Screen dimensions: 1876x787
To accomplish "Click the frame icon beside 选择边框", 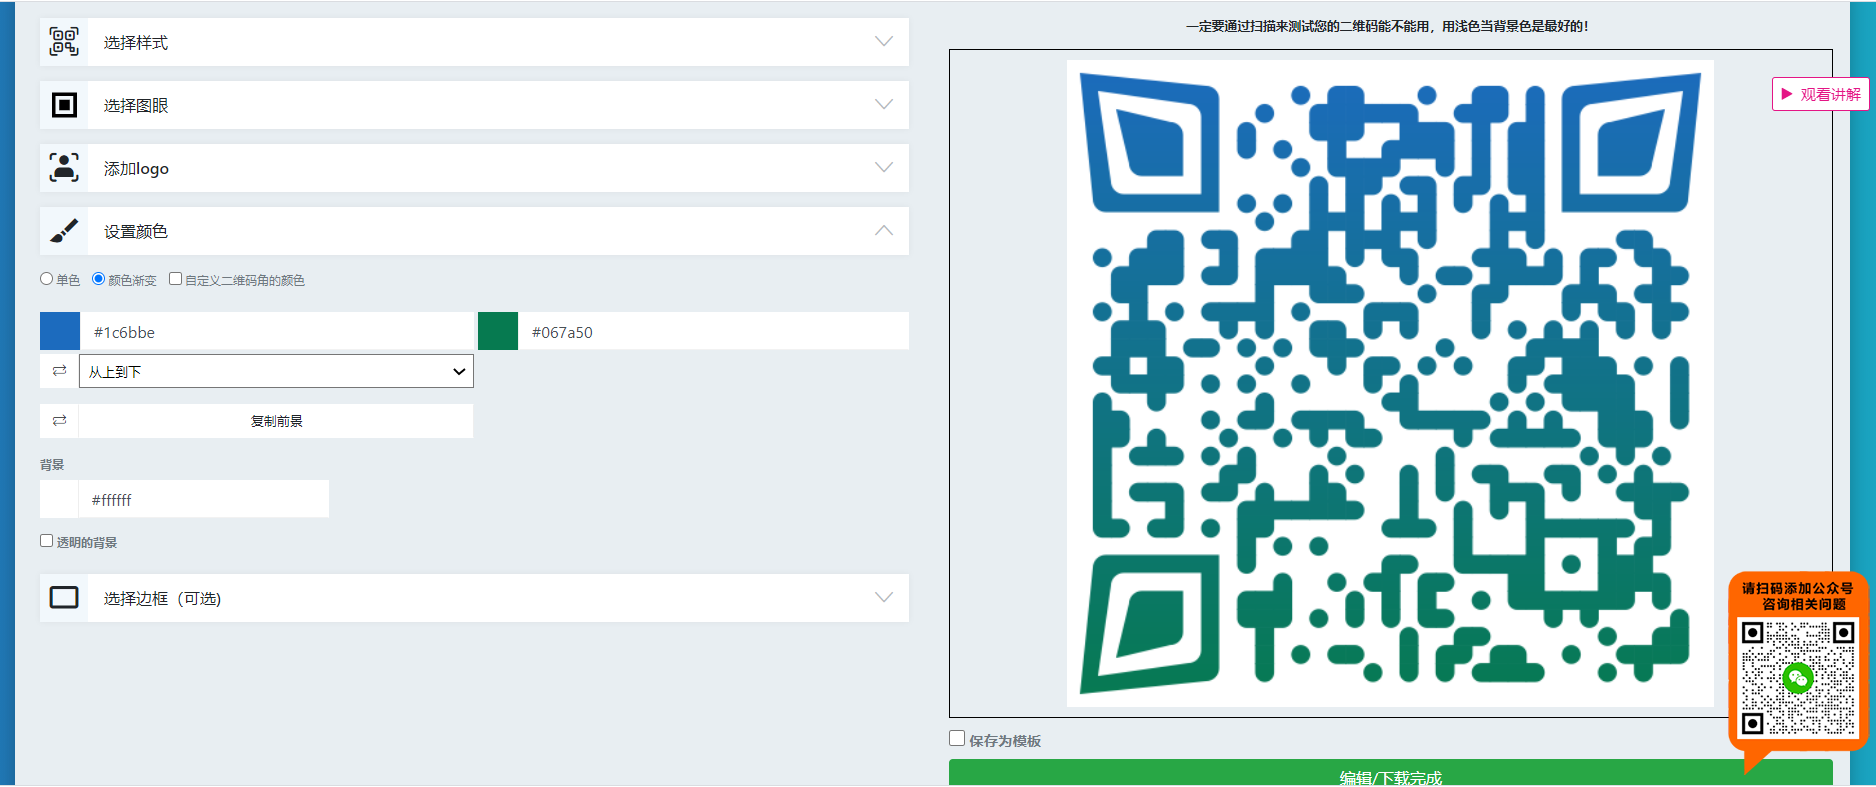I will 64,598.
